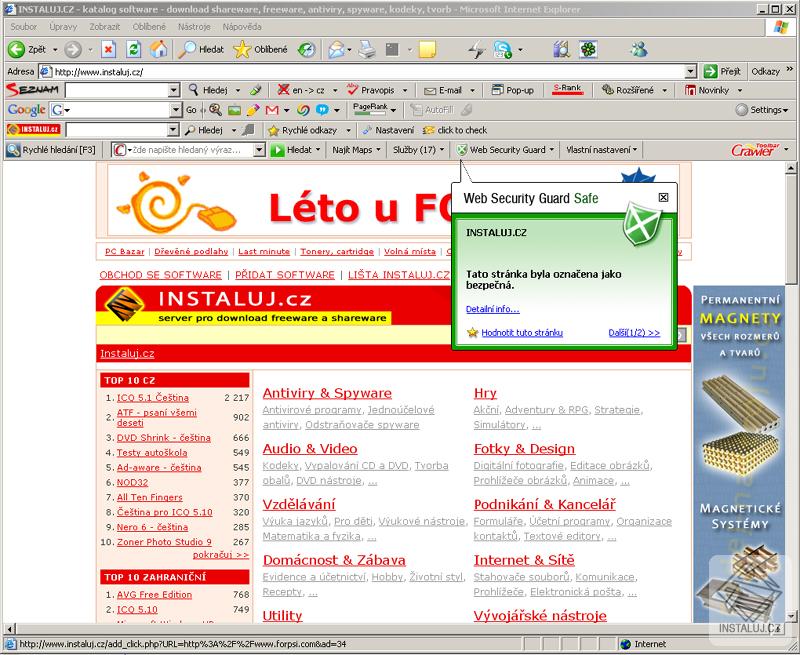800x655 pixels.
Task: Click the pokračuj >> link
Action: click(x=221, y=555)
